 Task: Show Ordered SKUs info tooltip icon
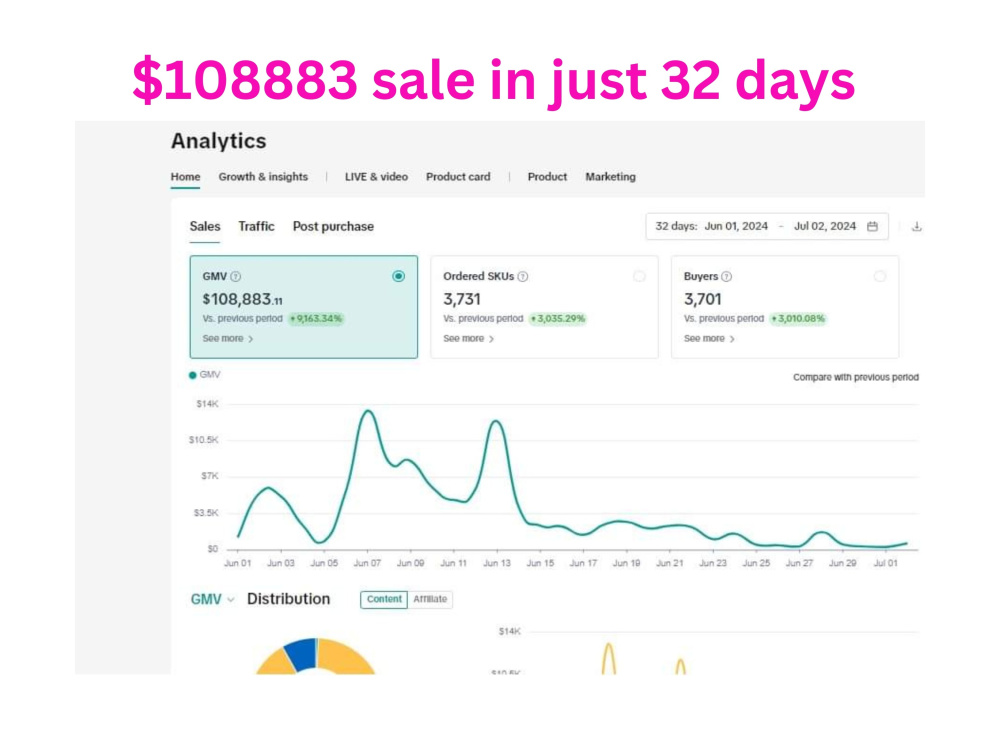tap(523, 276)
